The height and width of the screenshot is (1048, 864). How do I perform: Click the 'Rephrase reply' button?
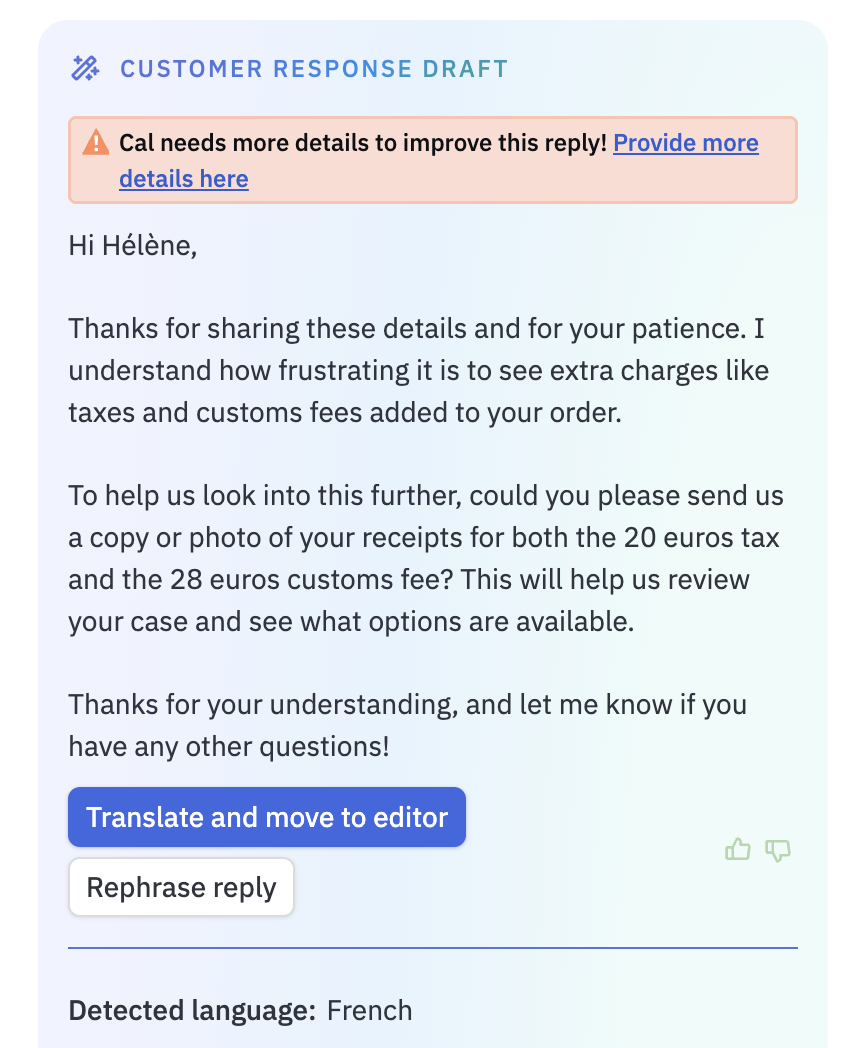(181, 887)
